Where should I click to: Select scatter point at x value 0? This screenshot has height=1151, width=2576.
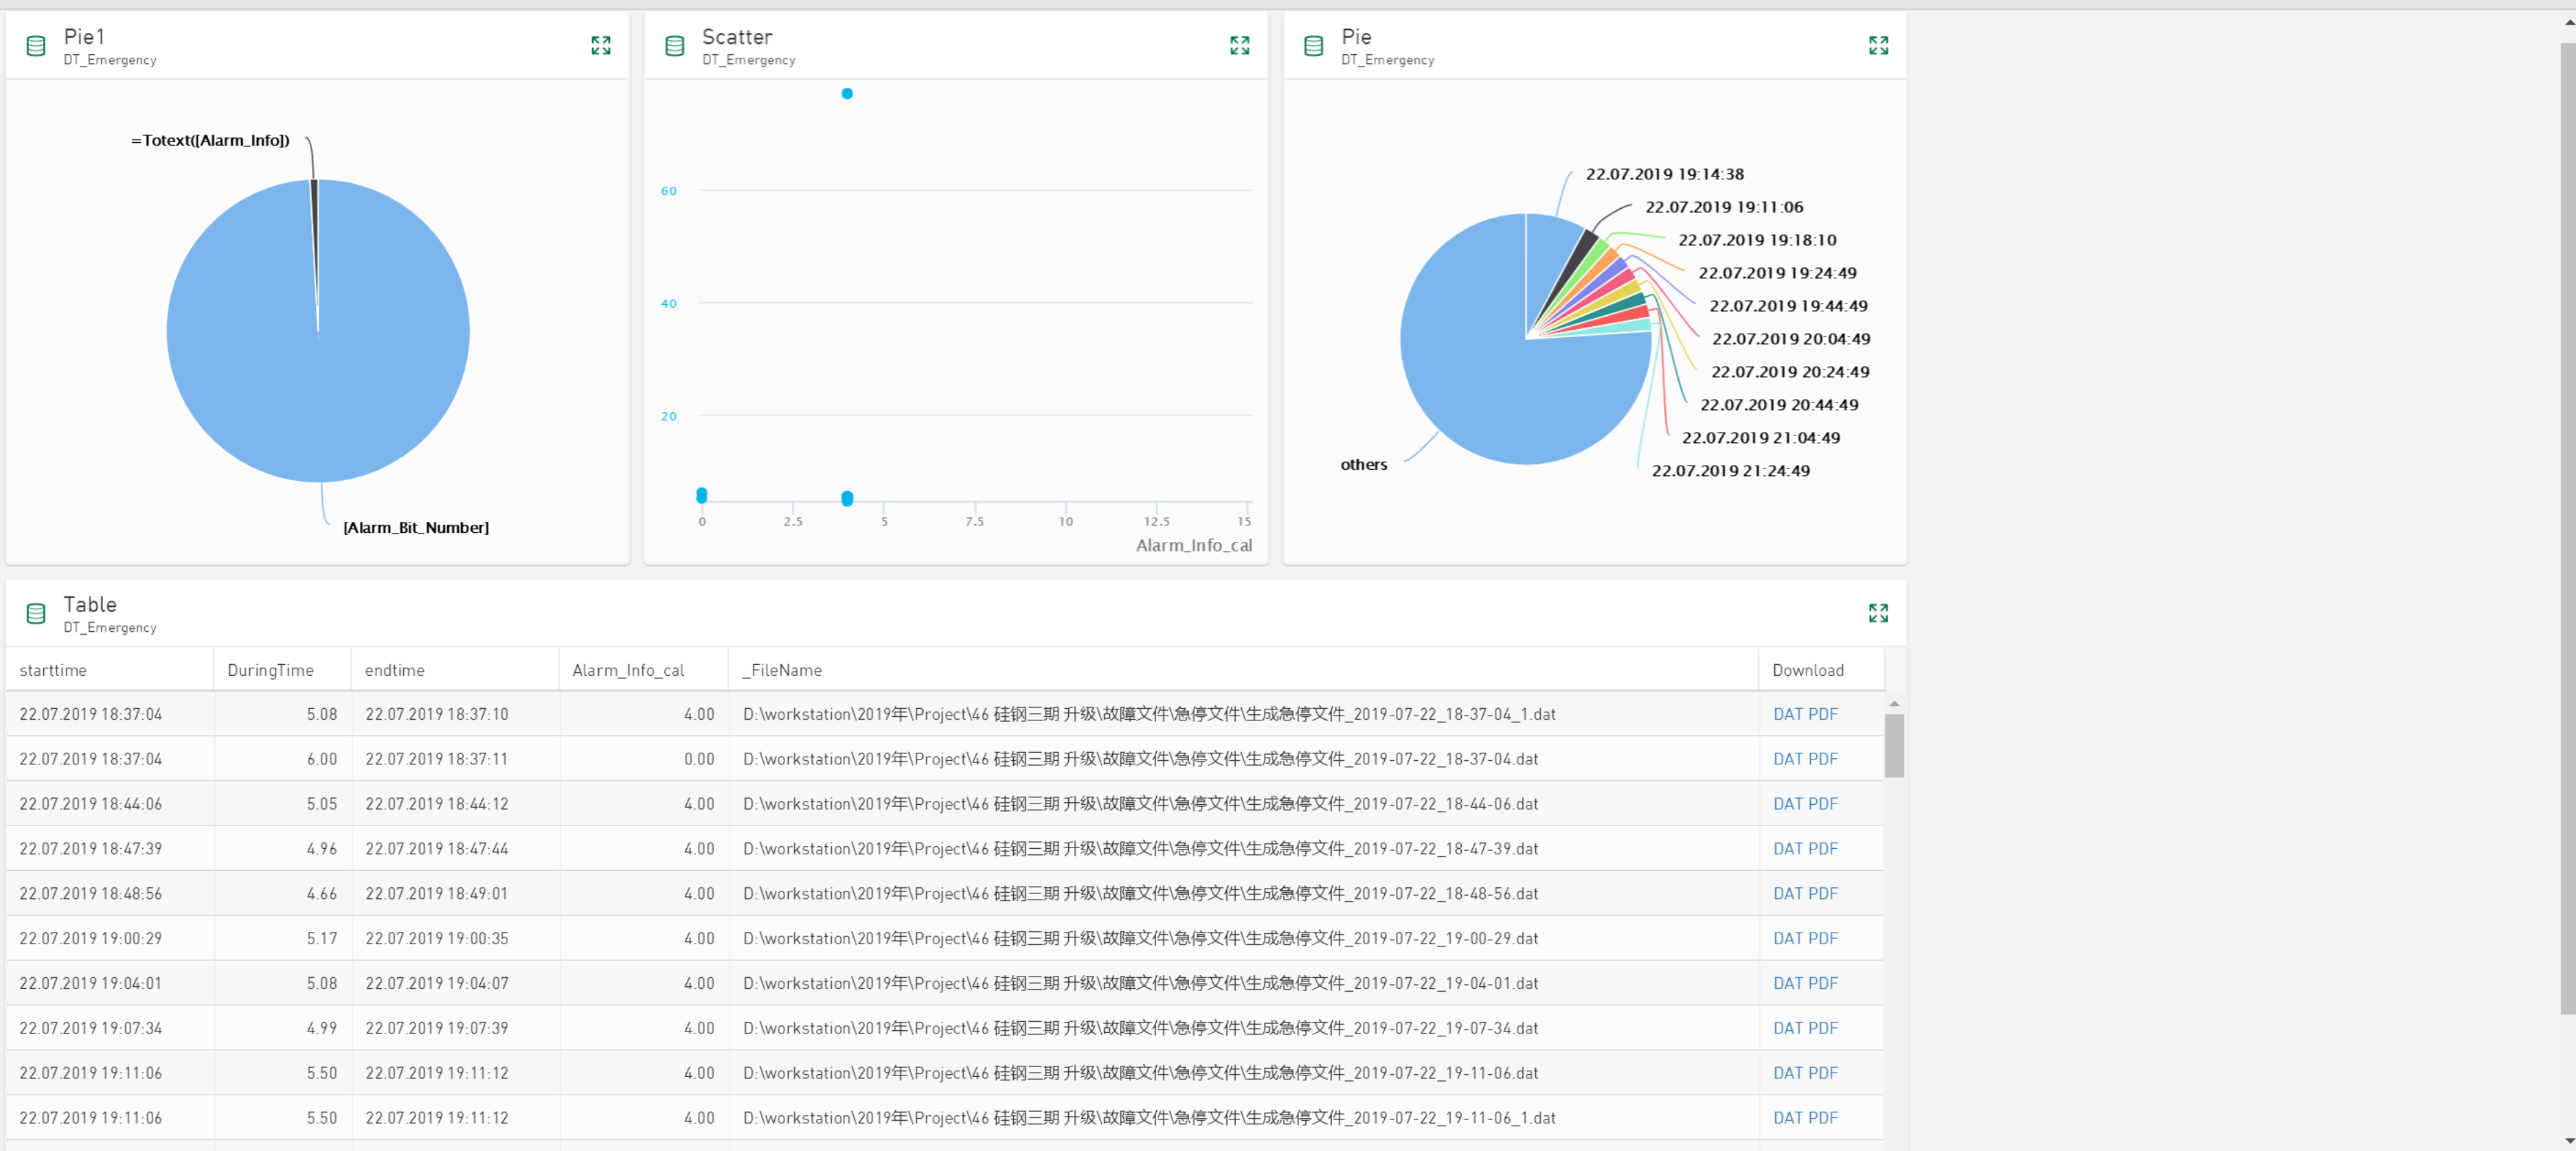tap(702, 495)
